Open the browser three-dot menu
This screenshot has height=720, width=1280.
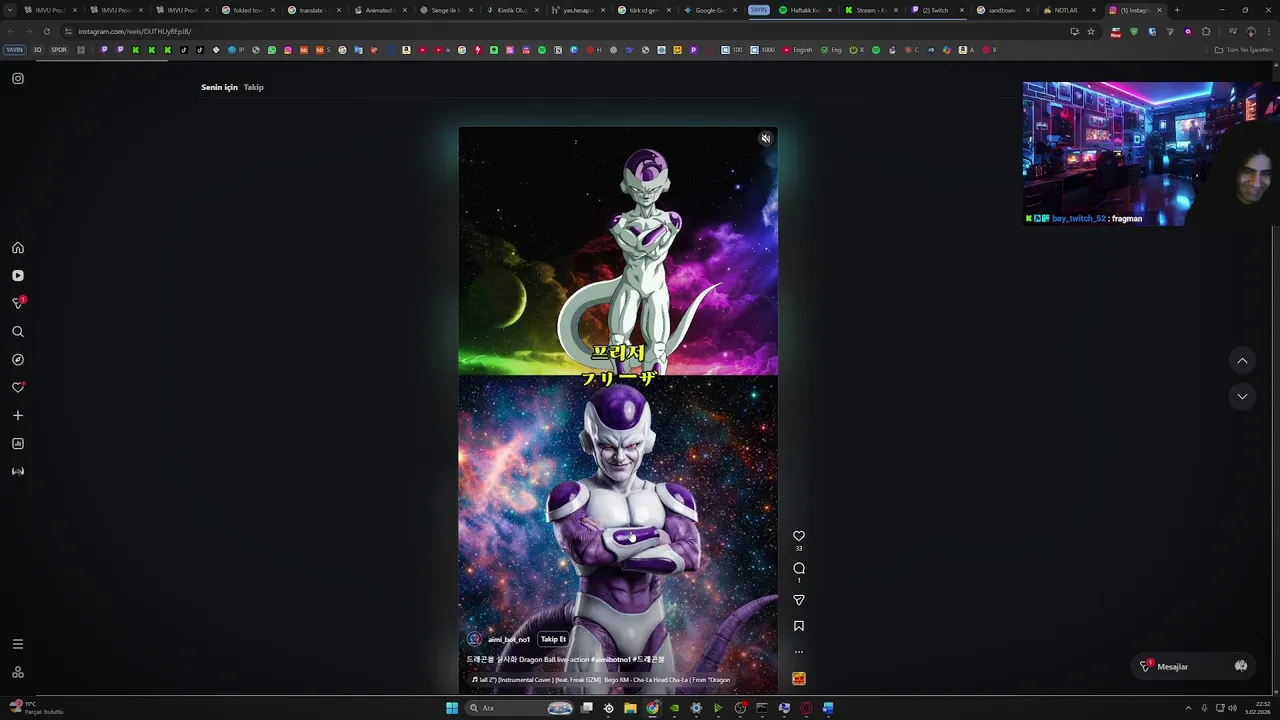(x=1268, y=31)
